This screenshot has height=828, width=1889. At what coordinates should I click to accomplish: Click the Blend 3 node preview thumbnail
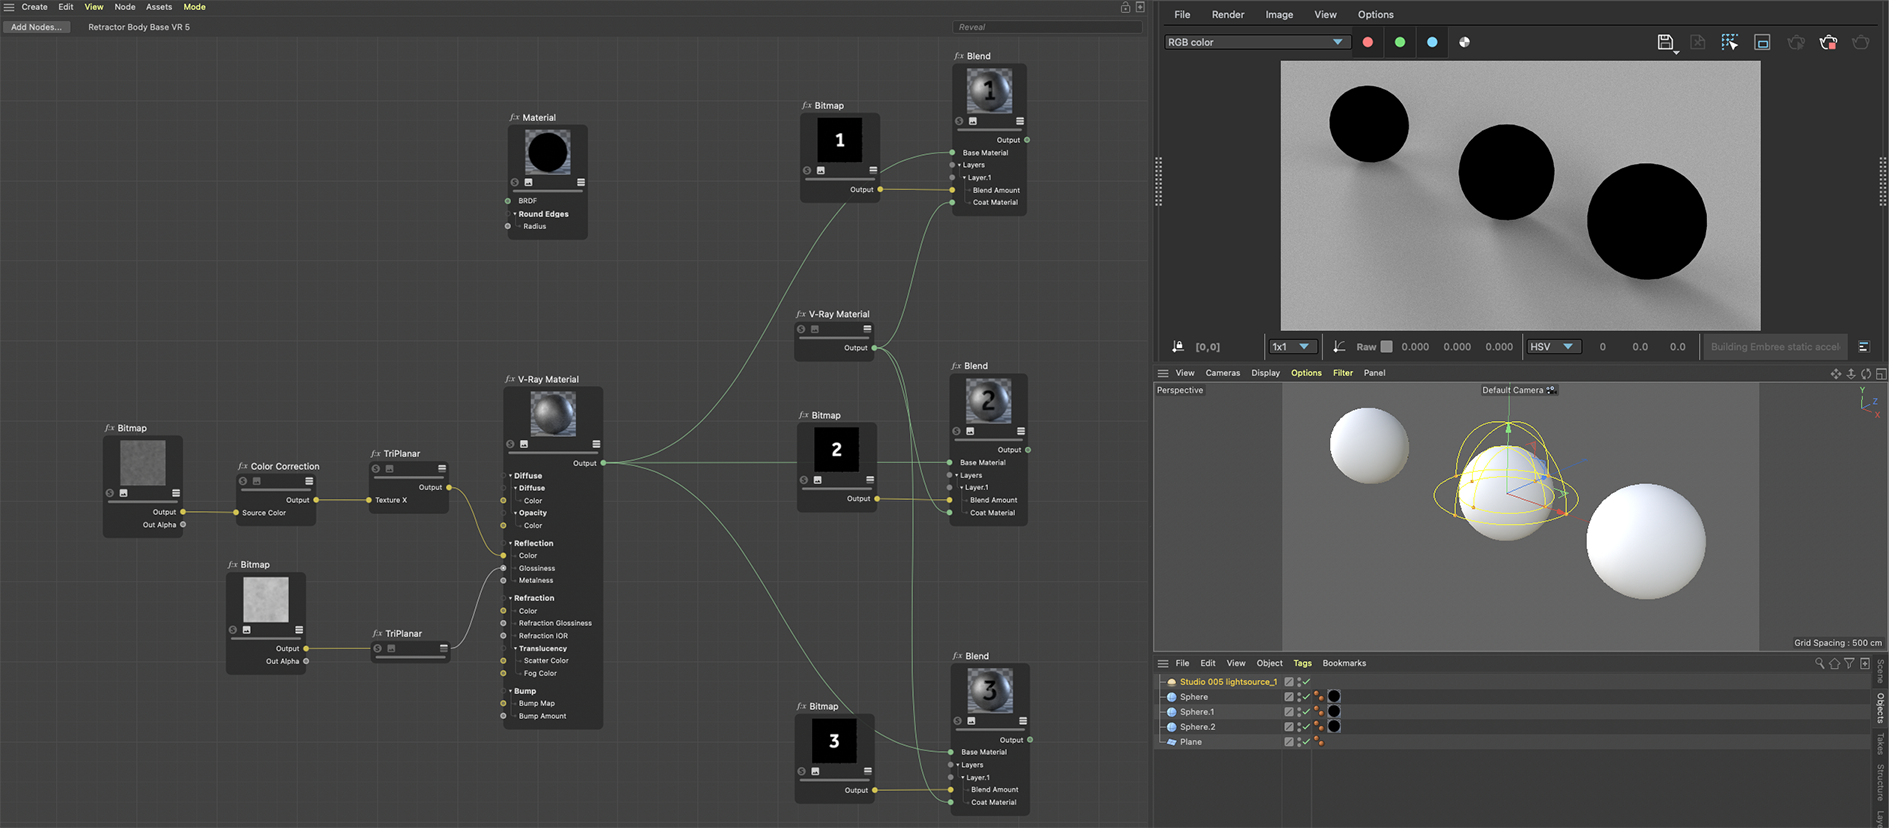[990, 690]
